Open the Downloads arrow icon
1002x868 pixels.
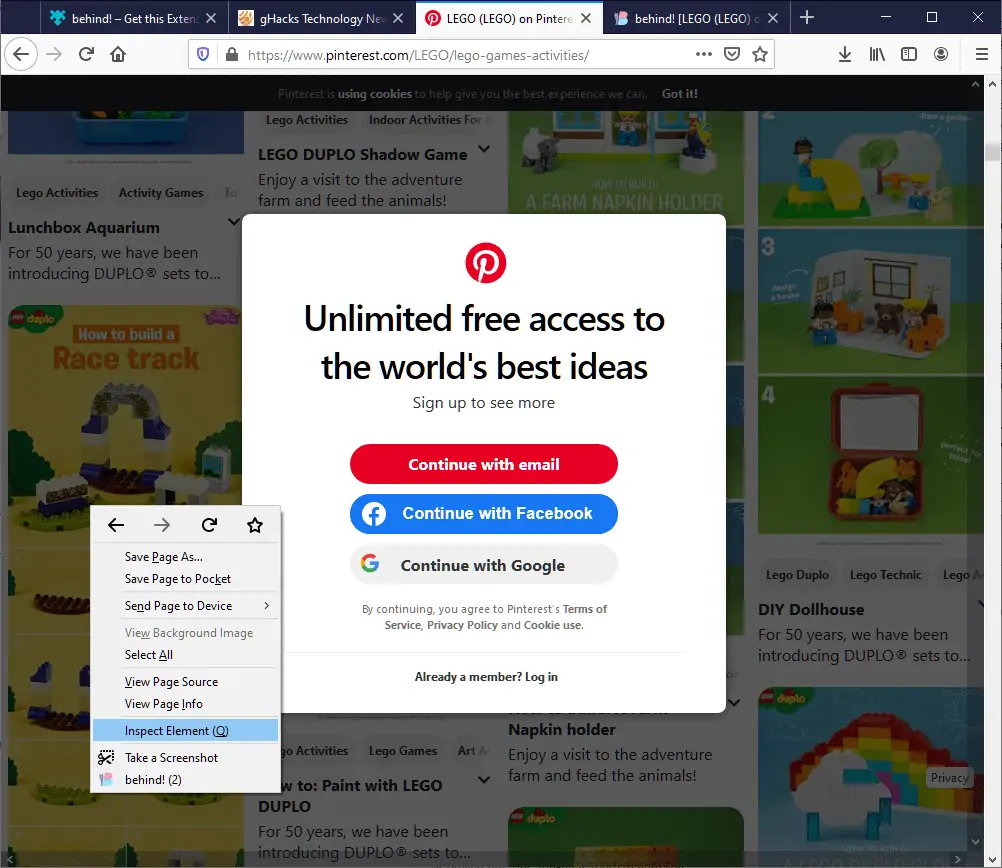pos(845,54)
